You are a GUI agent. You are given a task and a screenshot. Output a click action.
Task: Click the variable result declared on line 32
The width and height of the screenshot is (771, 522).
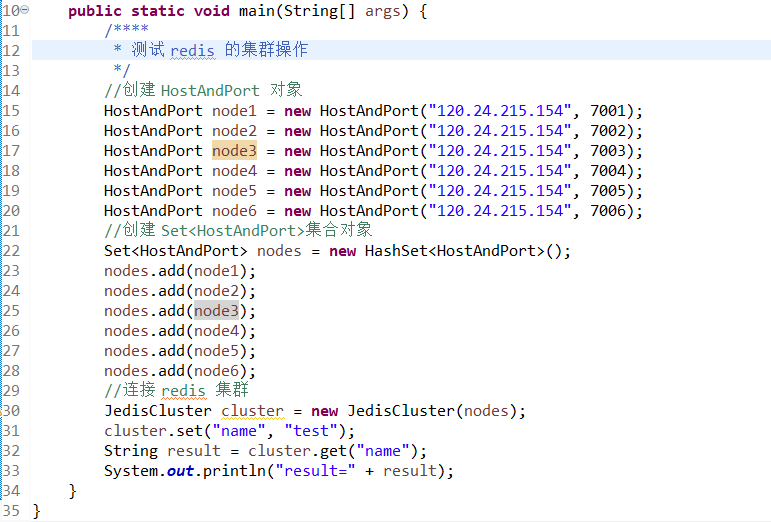[194, 451]
